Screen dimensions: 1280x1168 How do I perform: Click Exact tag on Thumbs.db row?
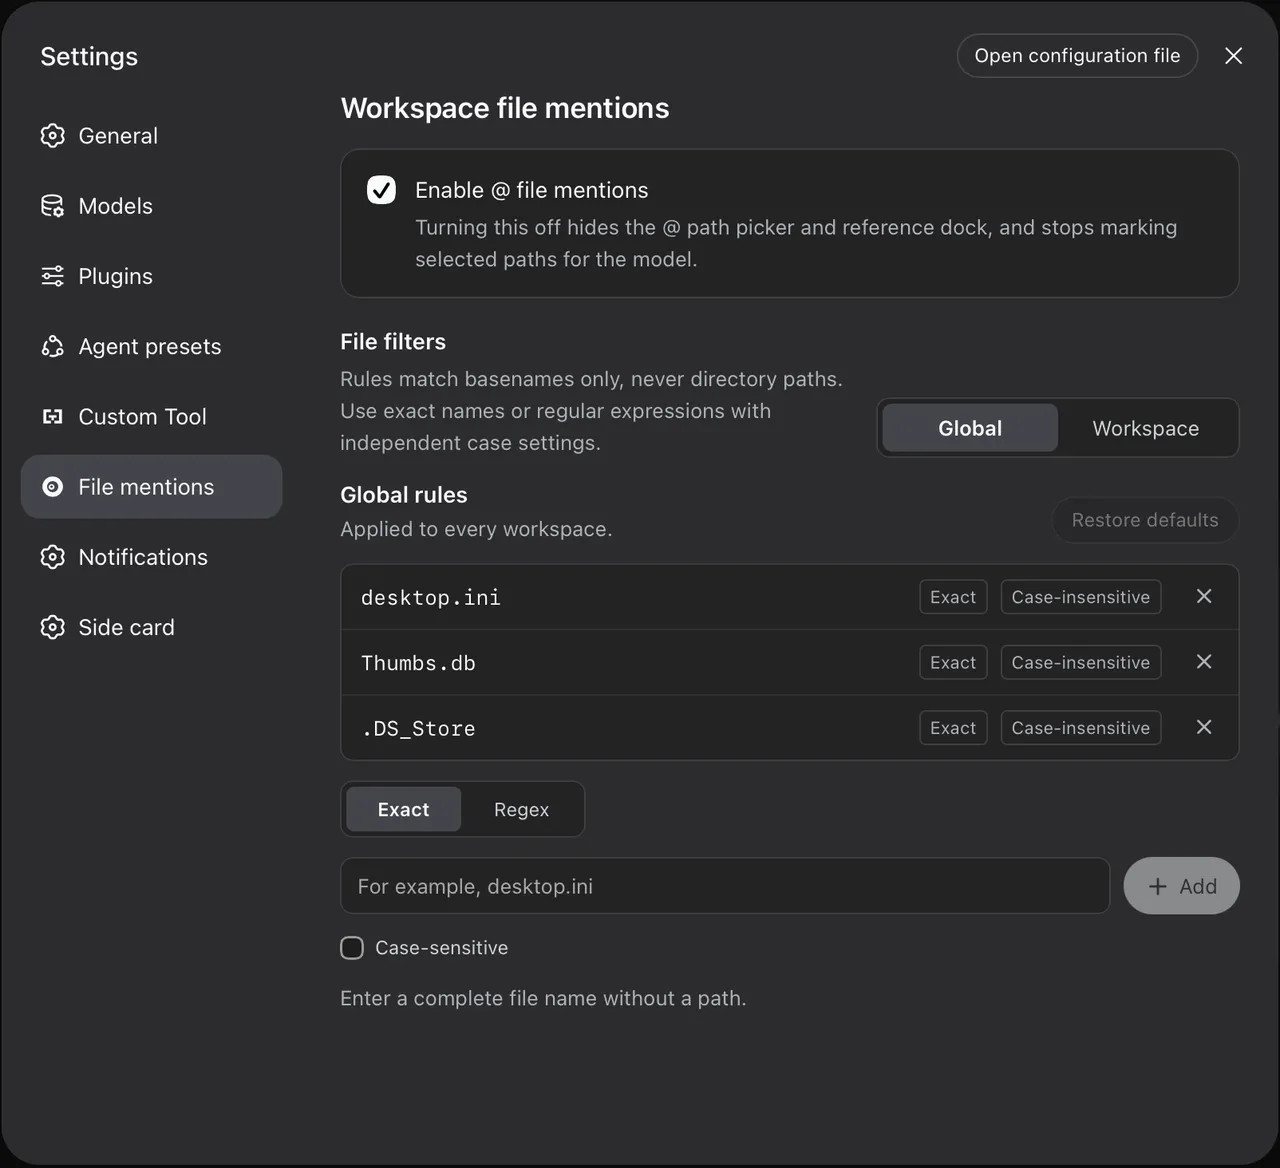[953, 662]
